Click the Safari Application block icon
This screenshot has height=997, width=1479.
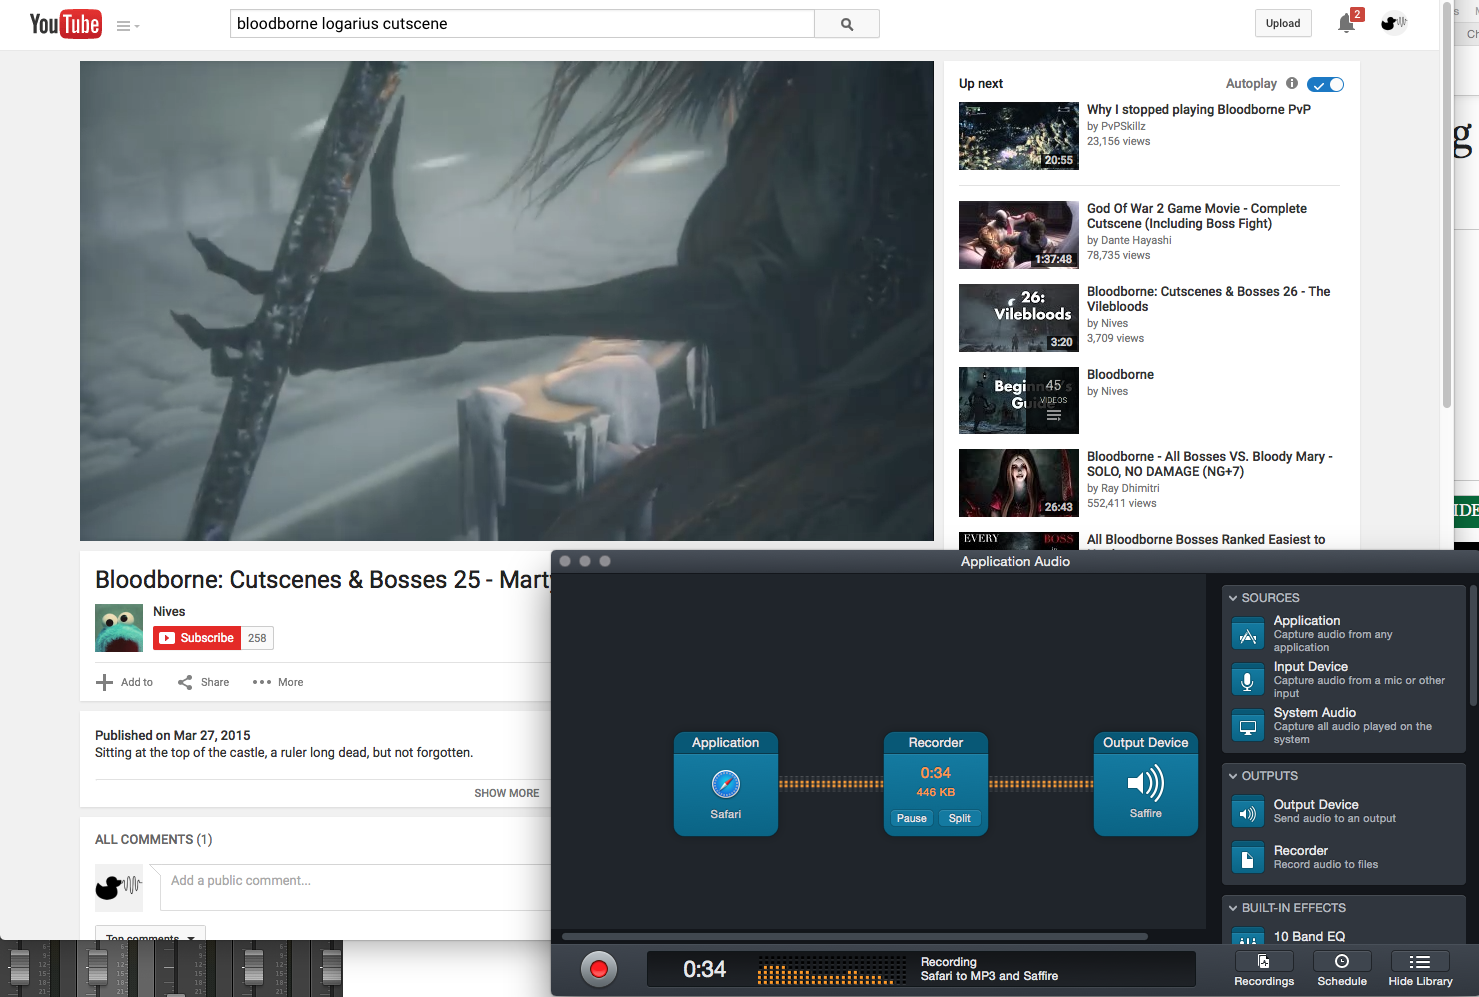(x=726, y=784)
